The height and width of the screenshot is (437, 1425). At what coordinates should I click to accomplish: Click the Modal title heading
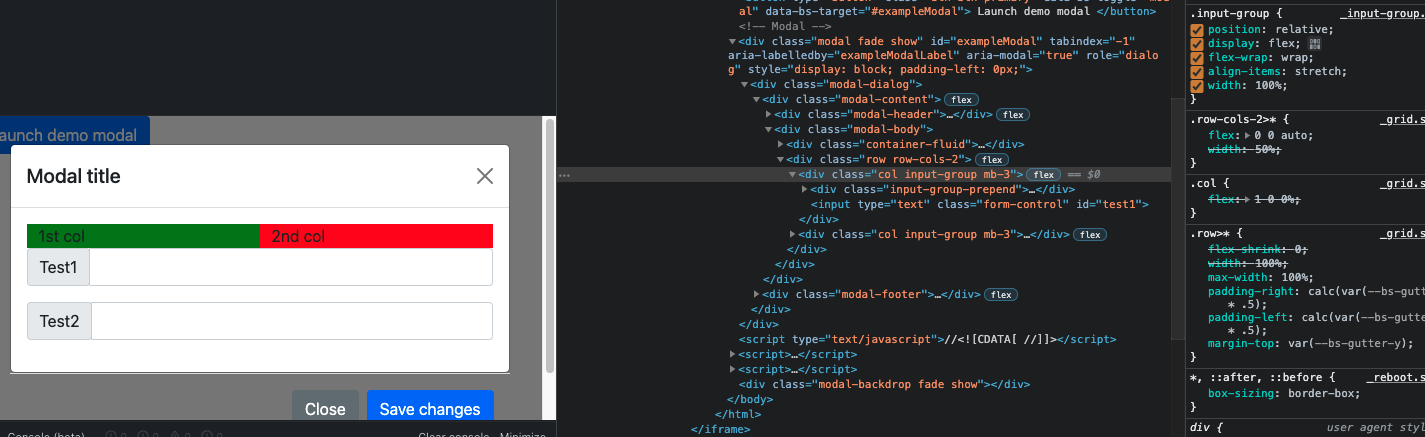(x=74, y=176)
